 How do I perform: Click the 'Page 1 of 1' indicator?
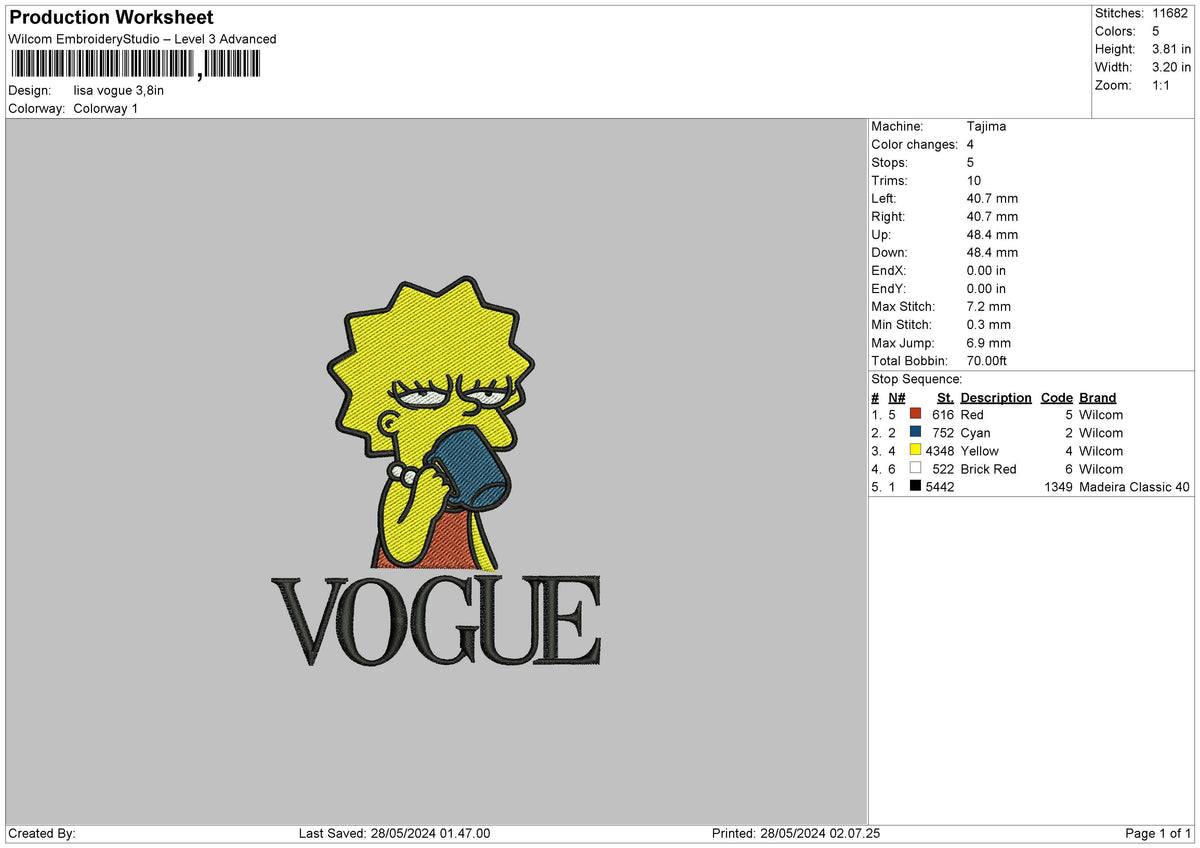pos(1159,833)
